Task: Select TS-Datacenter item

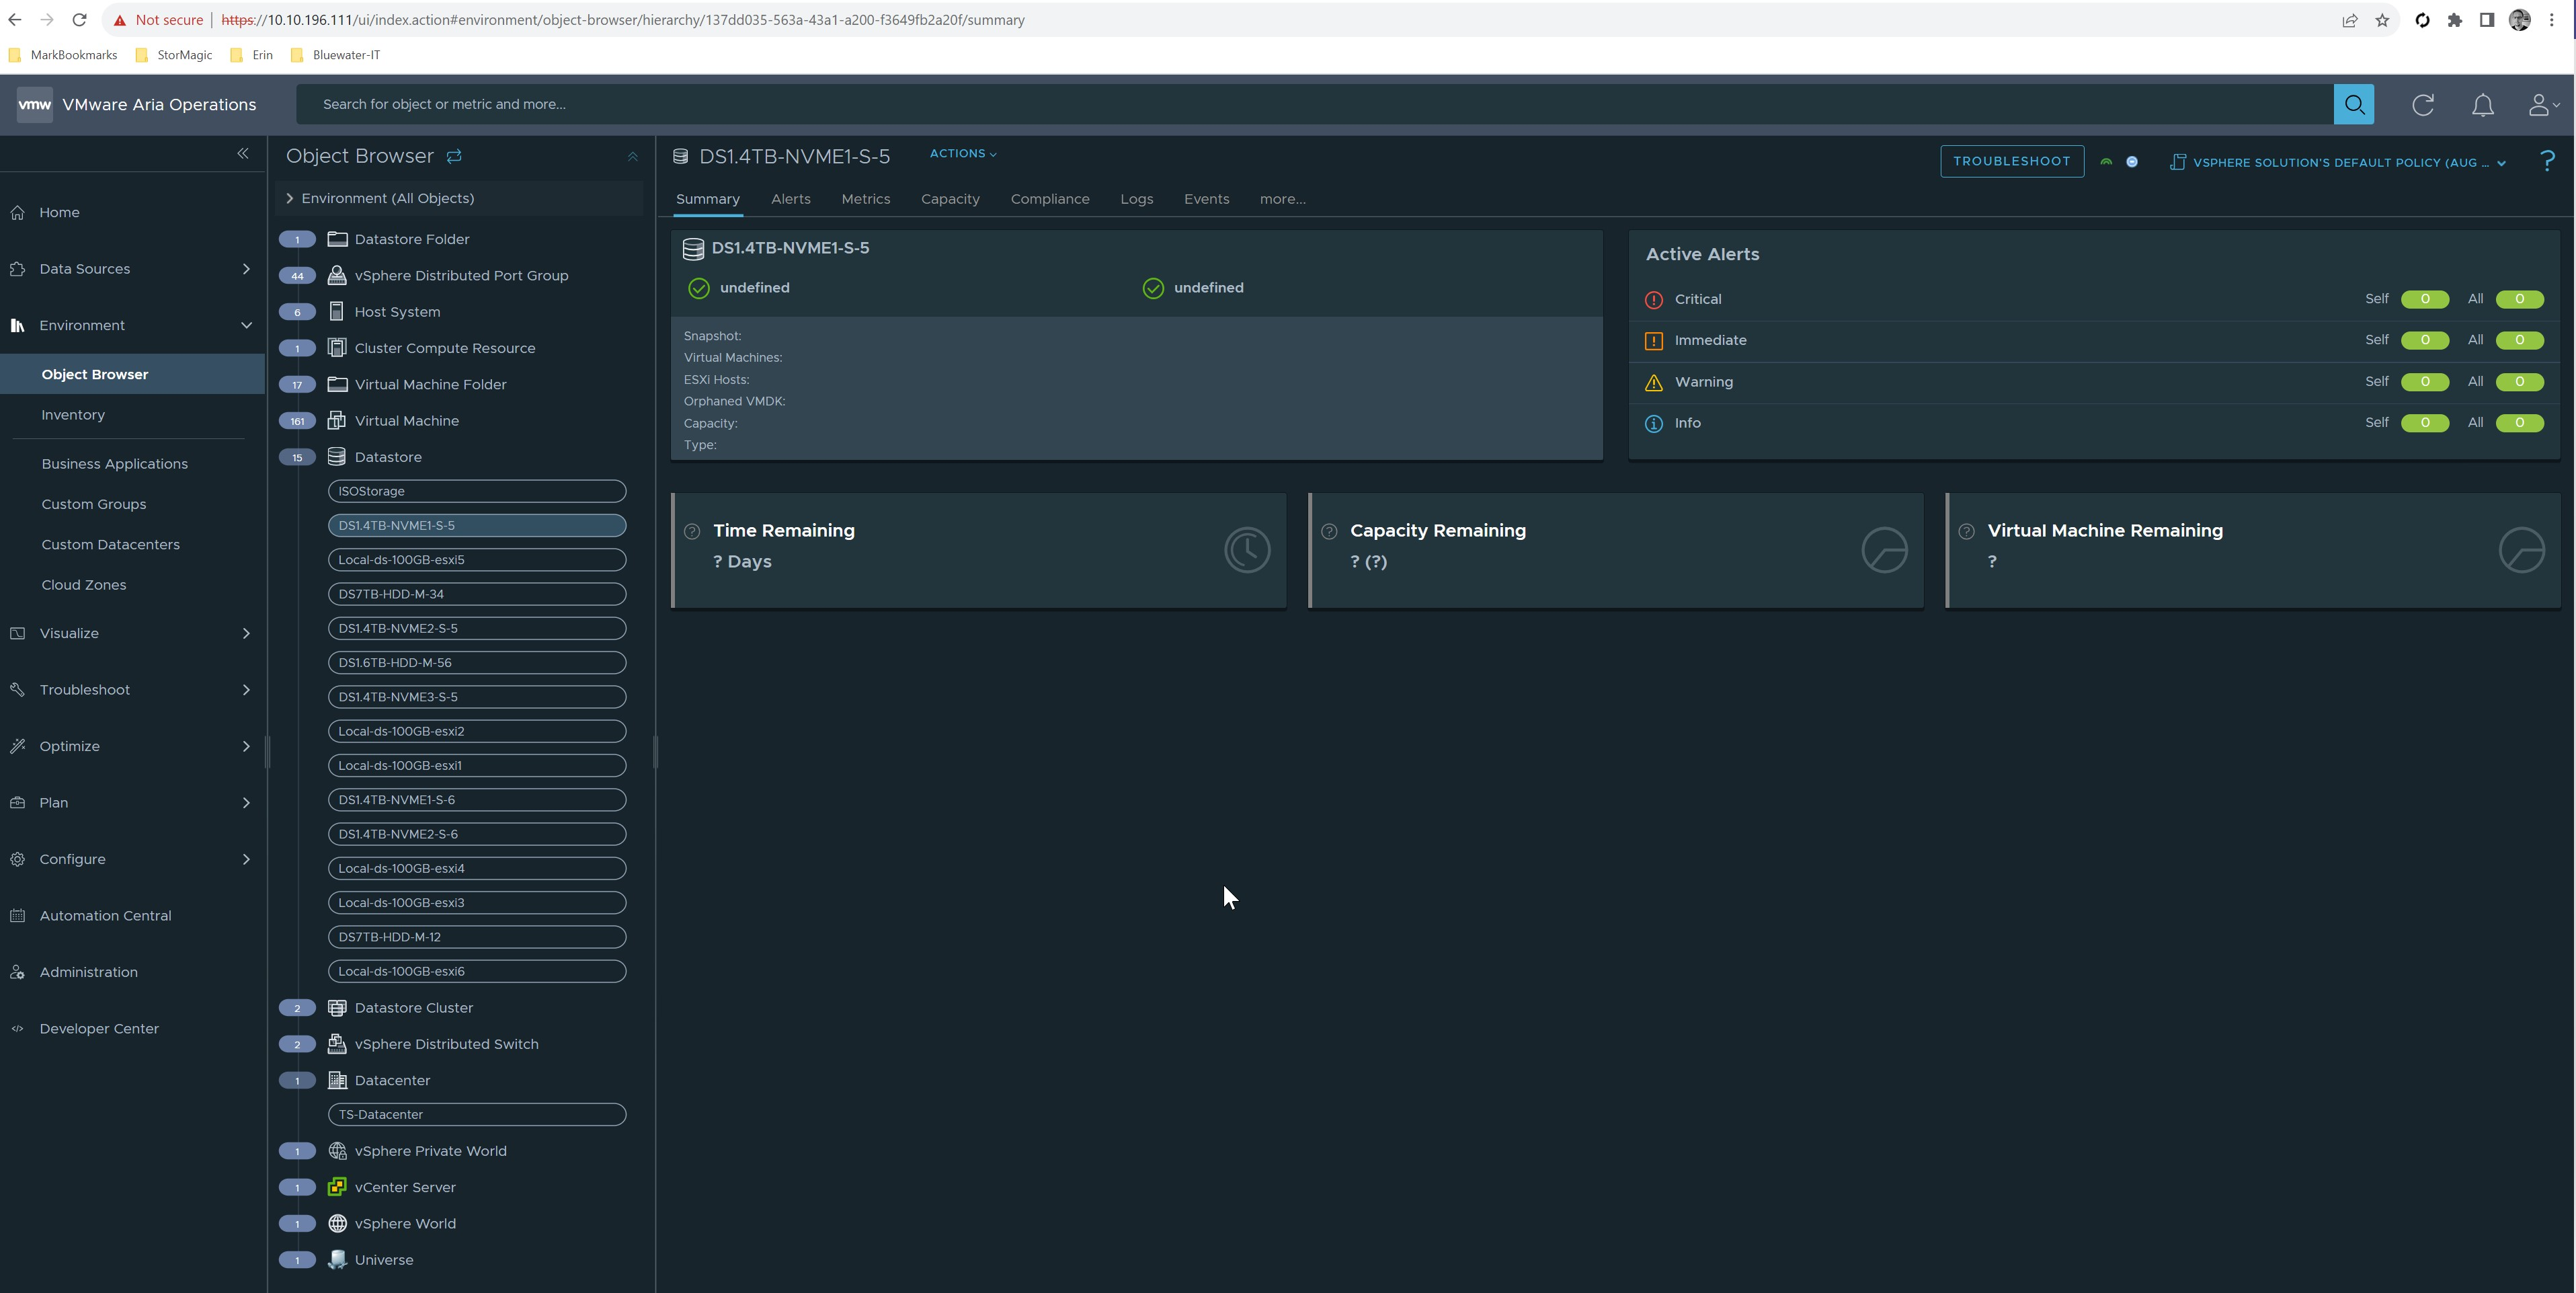Action: point(477,1115)
